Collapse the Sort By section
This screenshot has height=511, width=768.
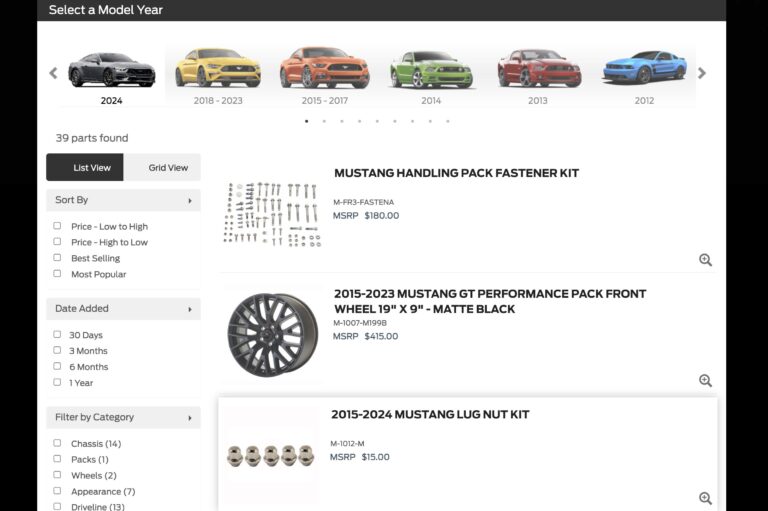click(x=123, y=200)
